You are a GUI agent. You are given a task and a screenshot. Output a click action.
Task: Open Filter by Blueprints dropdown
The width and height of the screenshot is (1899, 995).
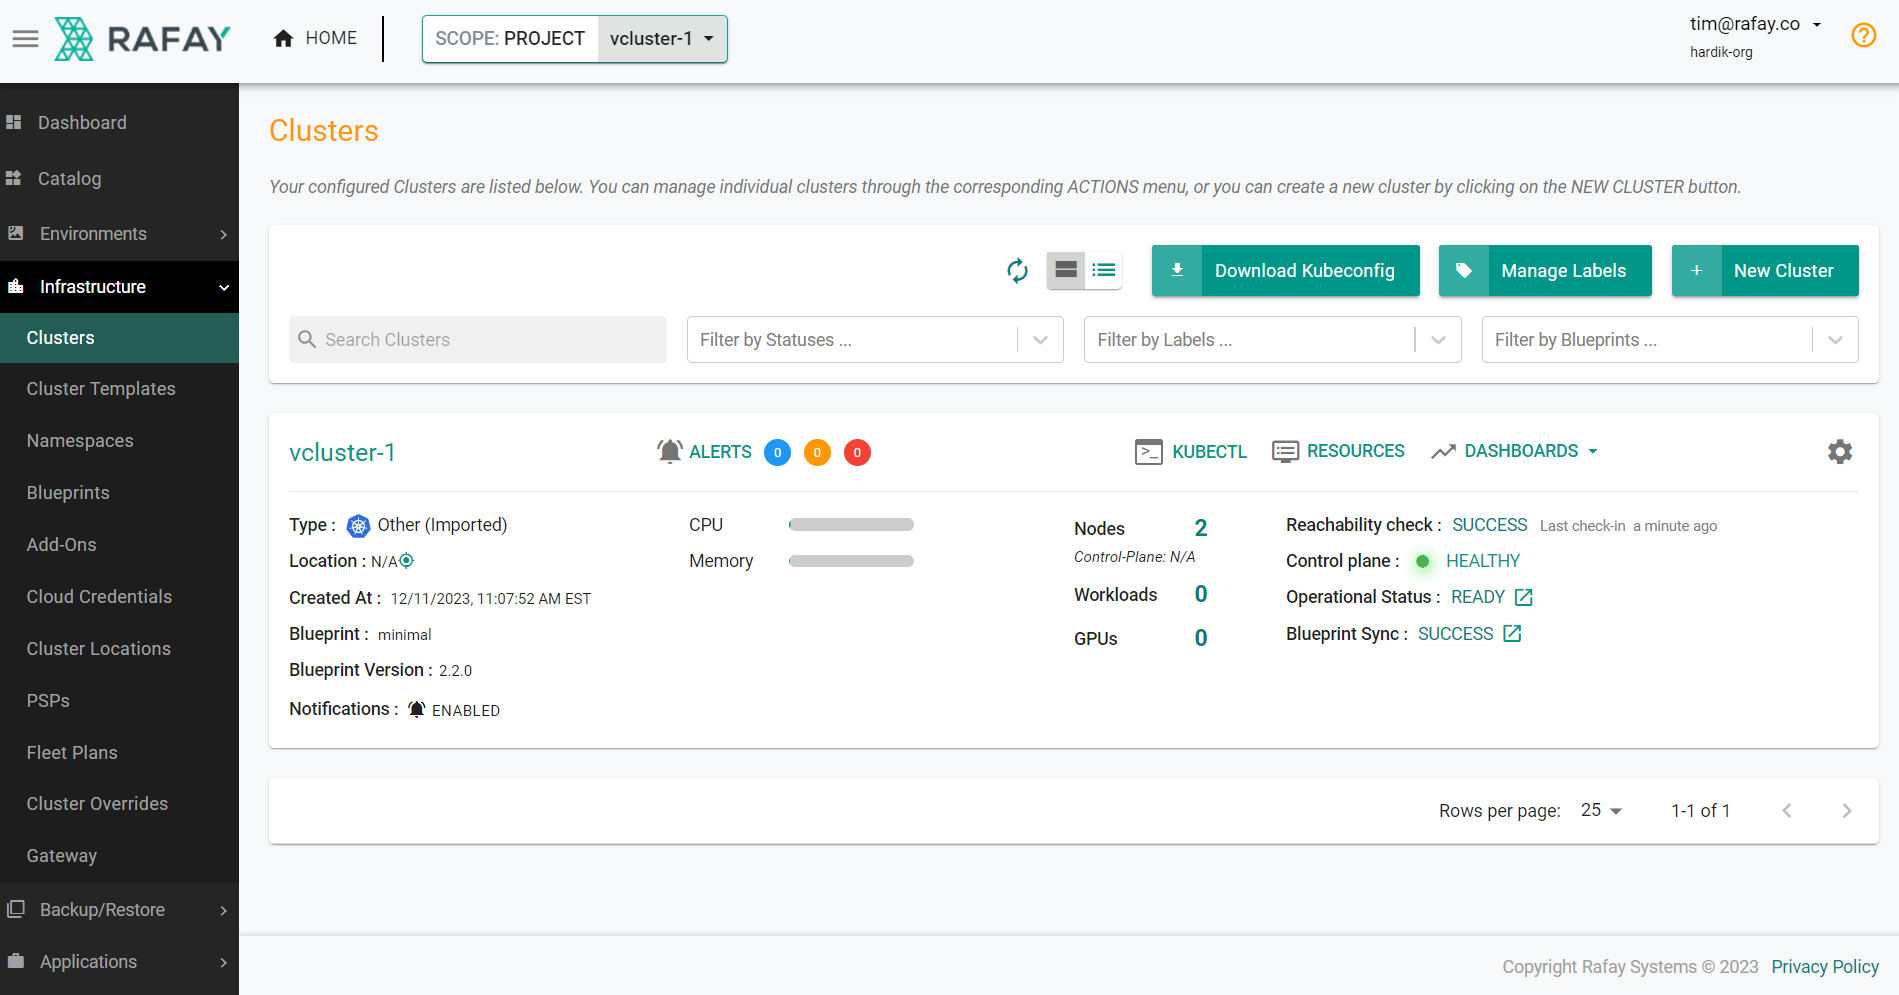pyautogui.click(x=1670, y=340)
